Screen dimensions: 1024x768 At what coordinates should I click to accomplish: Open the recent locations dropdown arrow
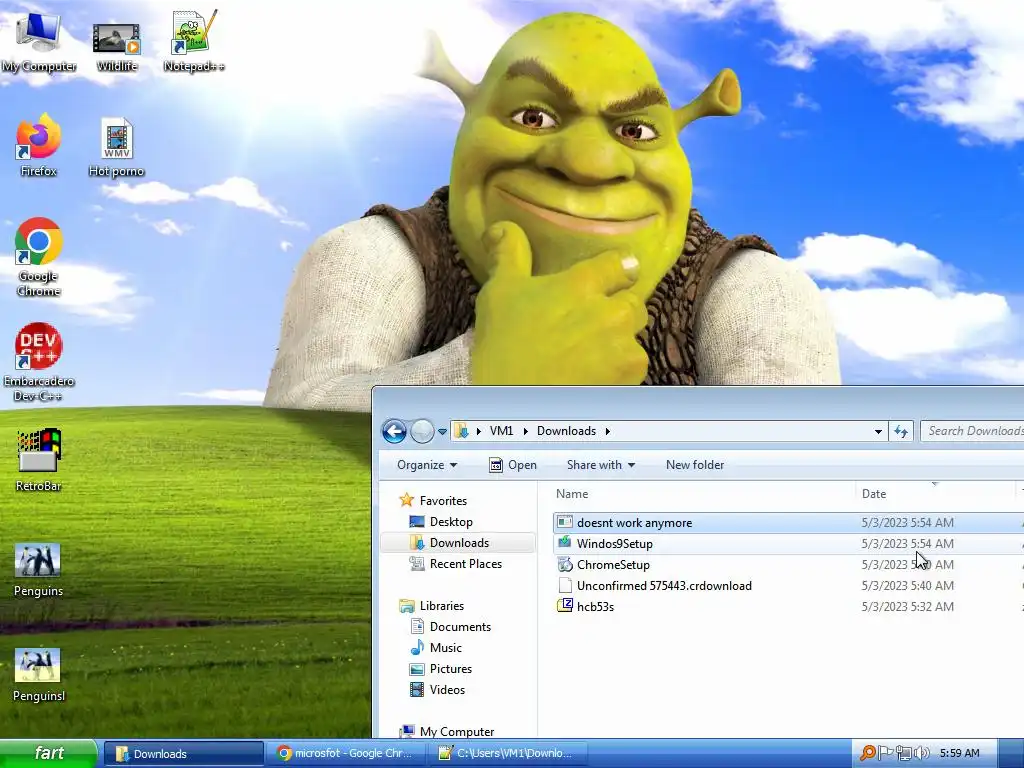pos(442,431)
